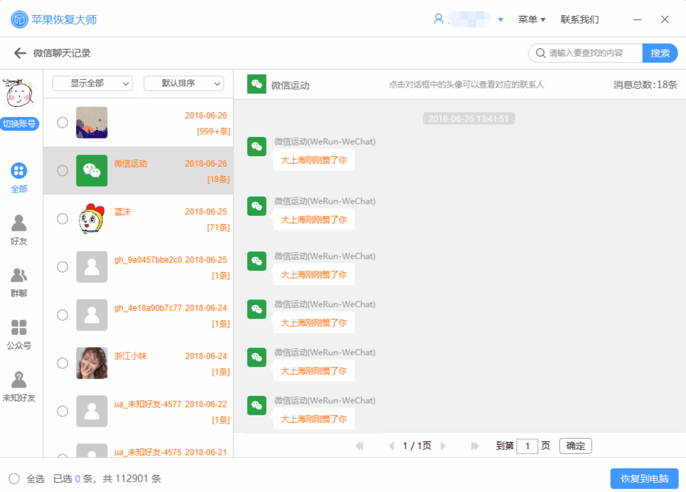686x492 pixels.
Task: Click the page number input field
Action: tap(527, 446)
